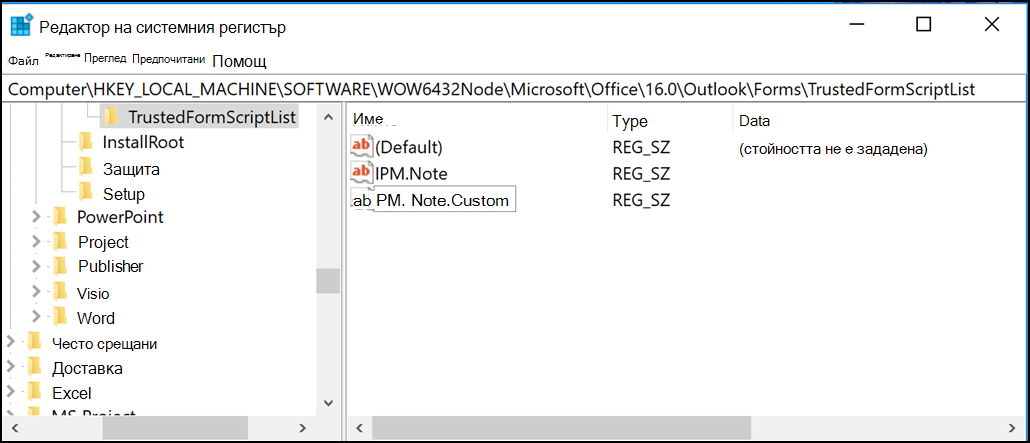
Task: Select the Setup folder icon
Action: [x=85, y=194]
